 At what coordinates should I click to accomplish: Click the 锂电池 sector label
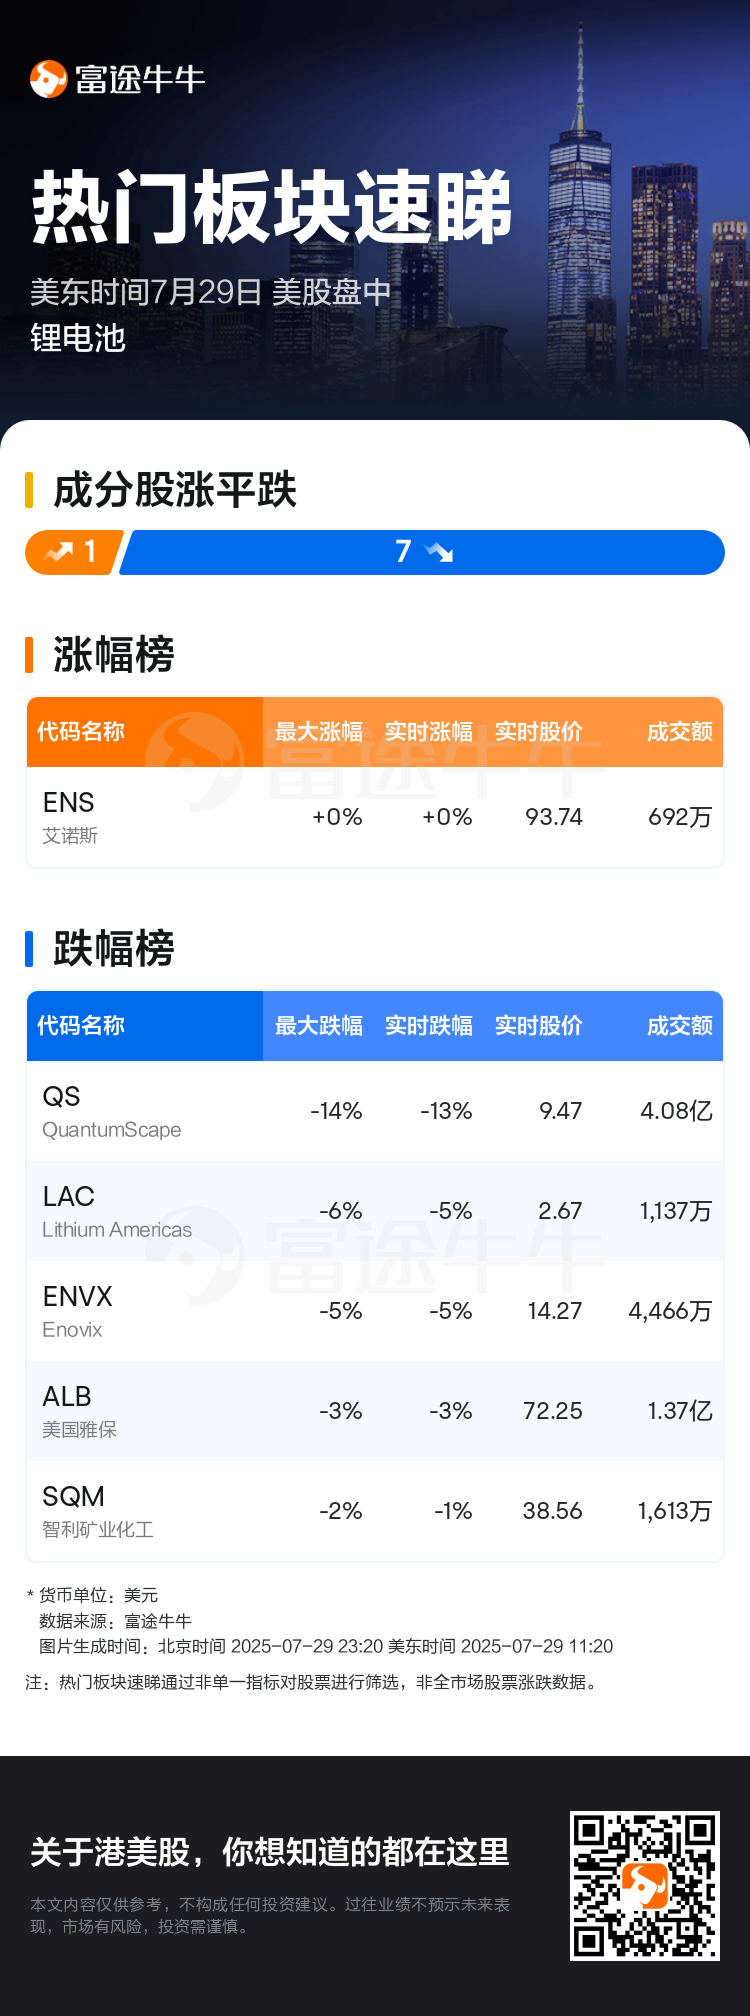(78, 338)
